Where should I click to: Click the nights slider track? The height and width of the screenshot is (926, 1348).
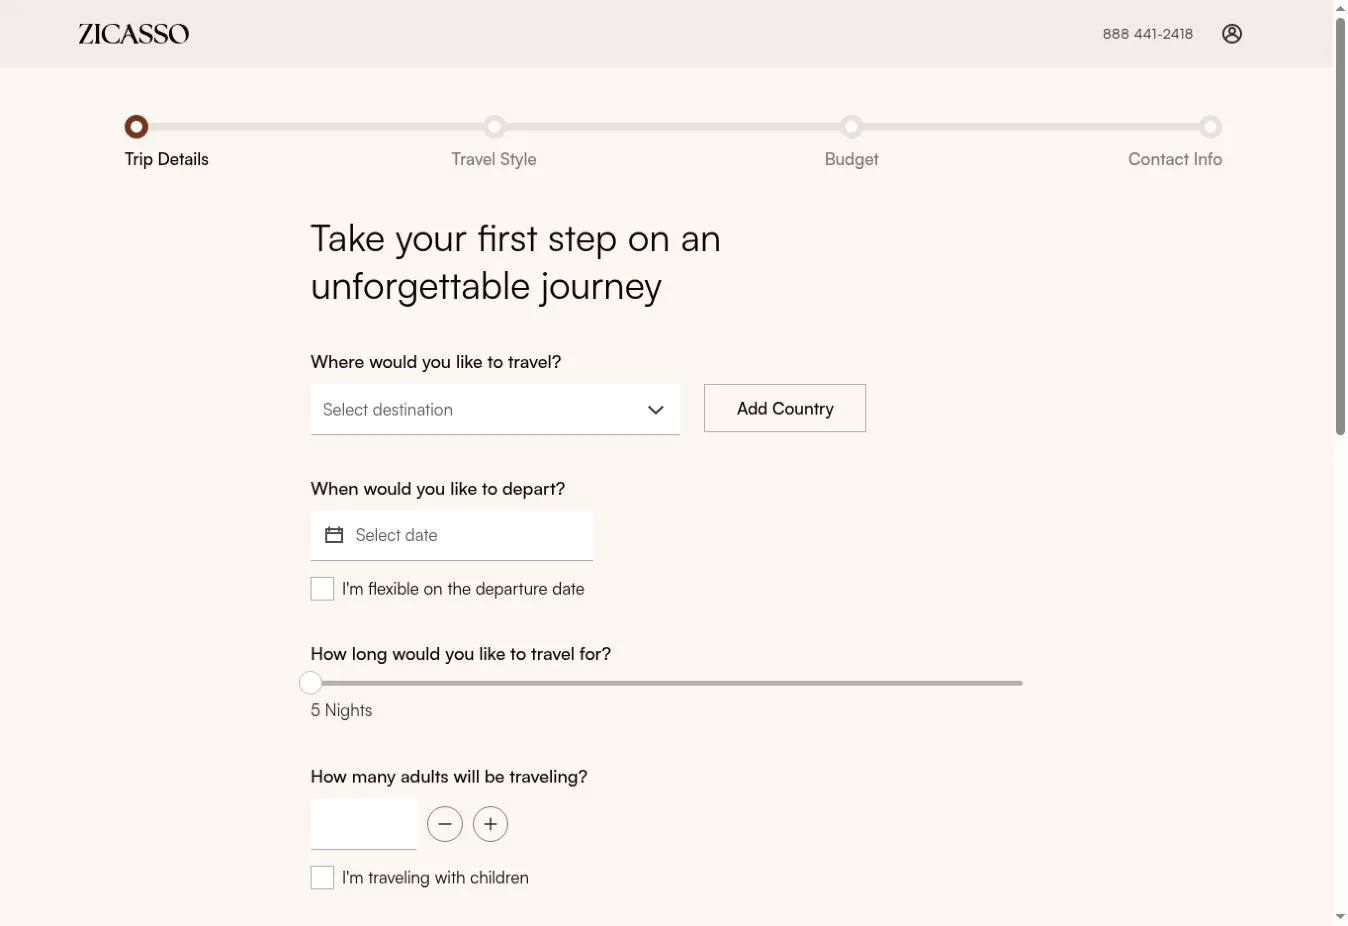[x=667, y=683]
